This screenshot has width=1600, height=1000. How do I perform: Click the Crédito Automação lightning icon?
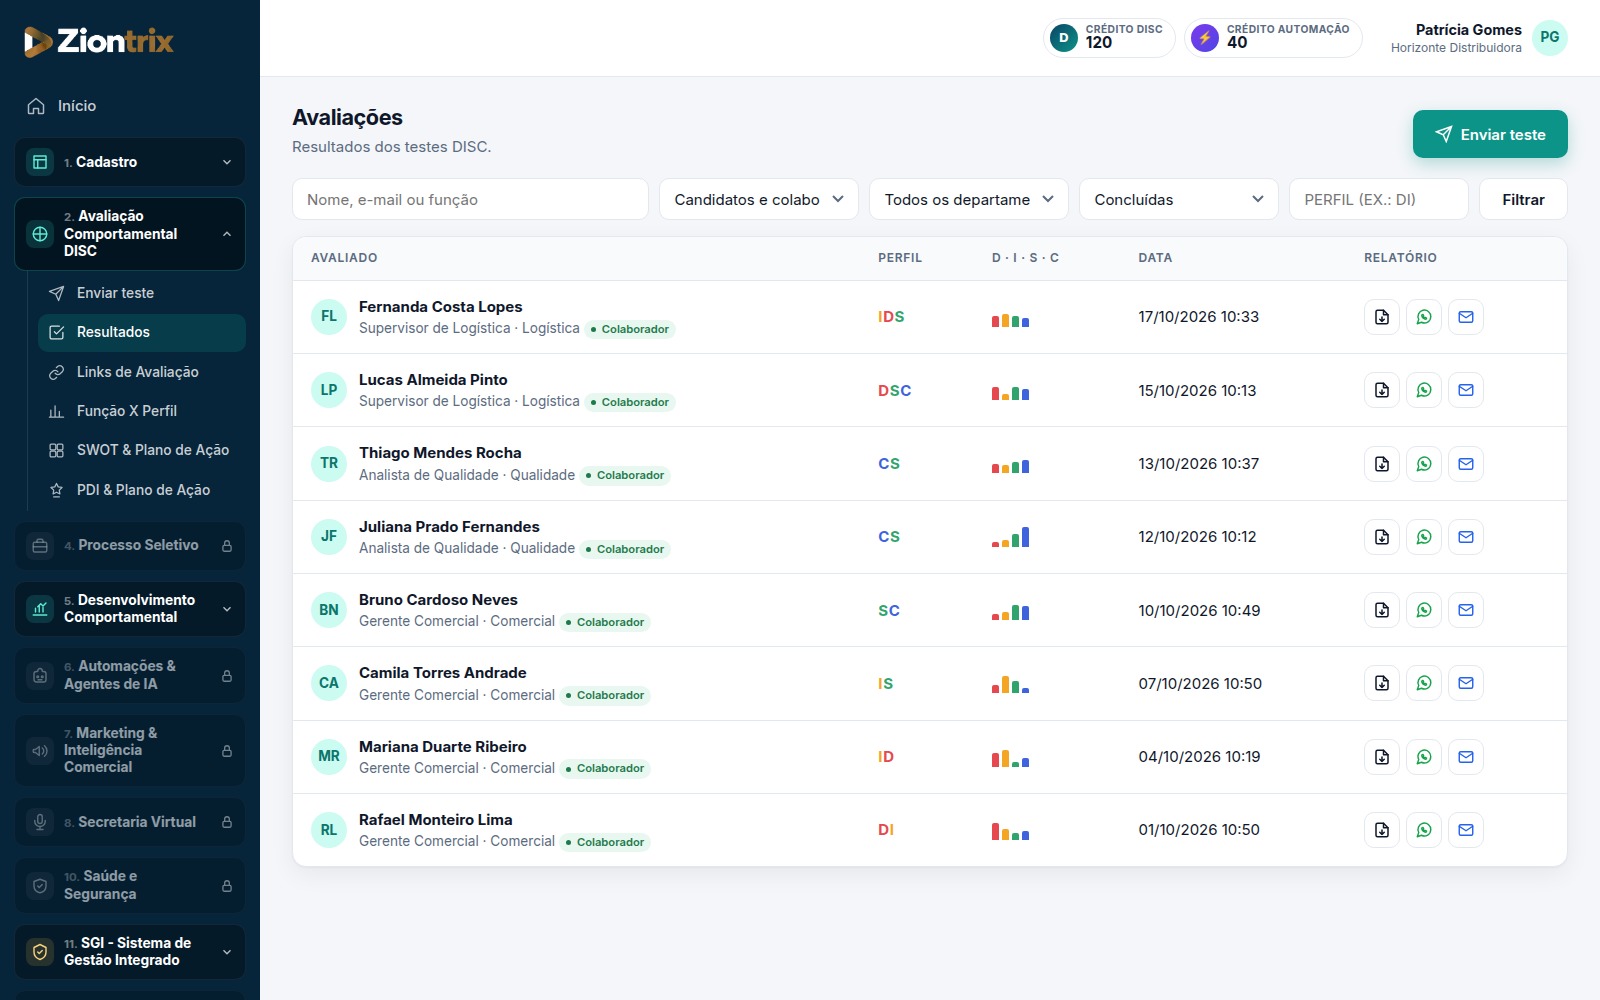[x=1205, y=38]
